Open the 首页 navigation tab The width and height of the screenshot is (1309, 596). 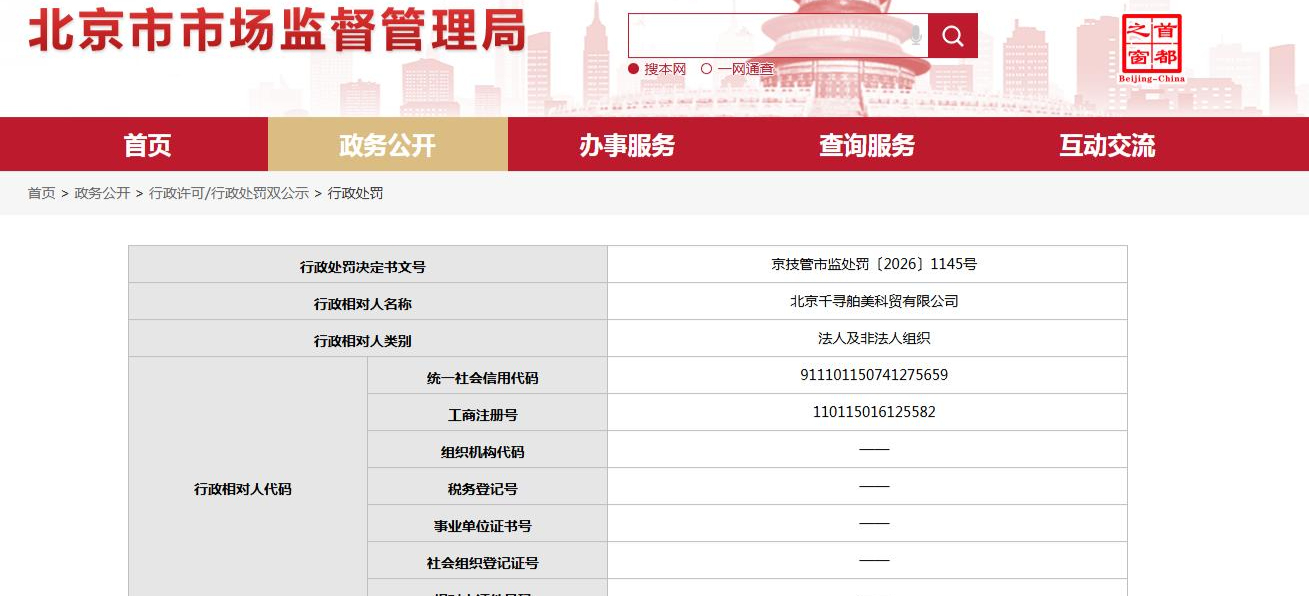(148, 145)
